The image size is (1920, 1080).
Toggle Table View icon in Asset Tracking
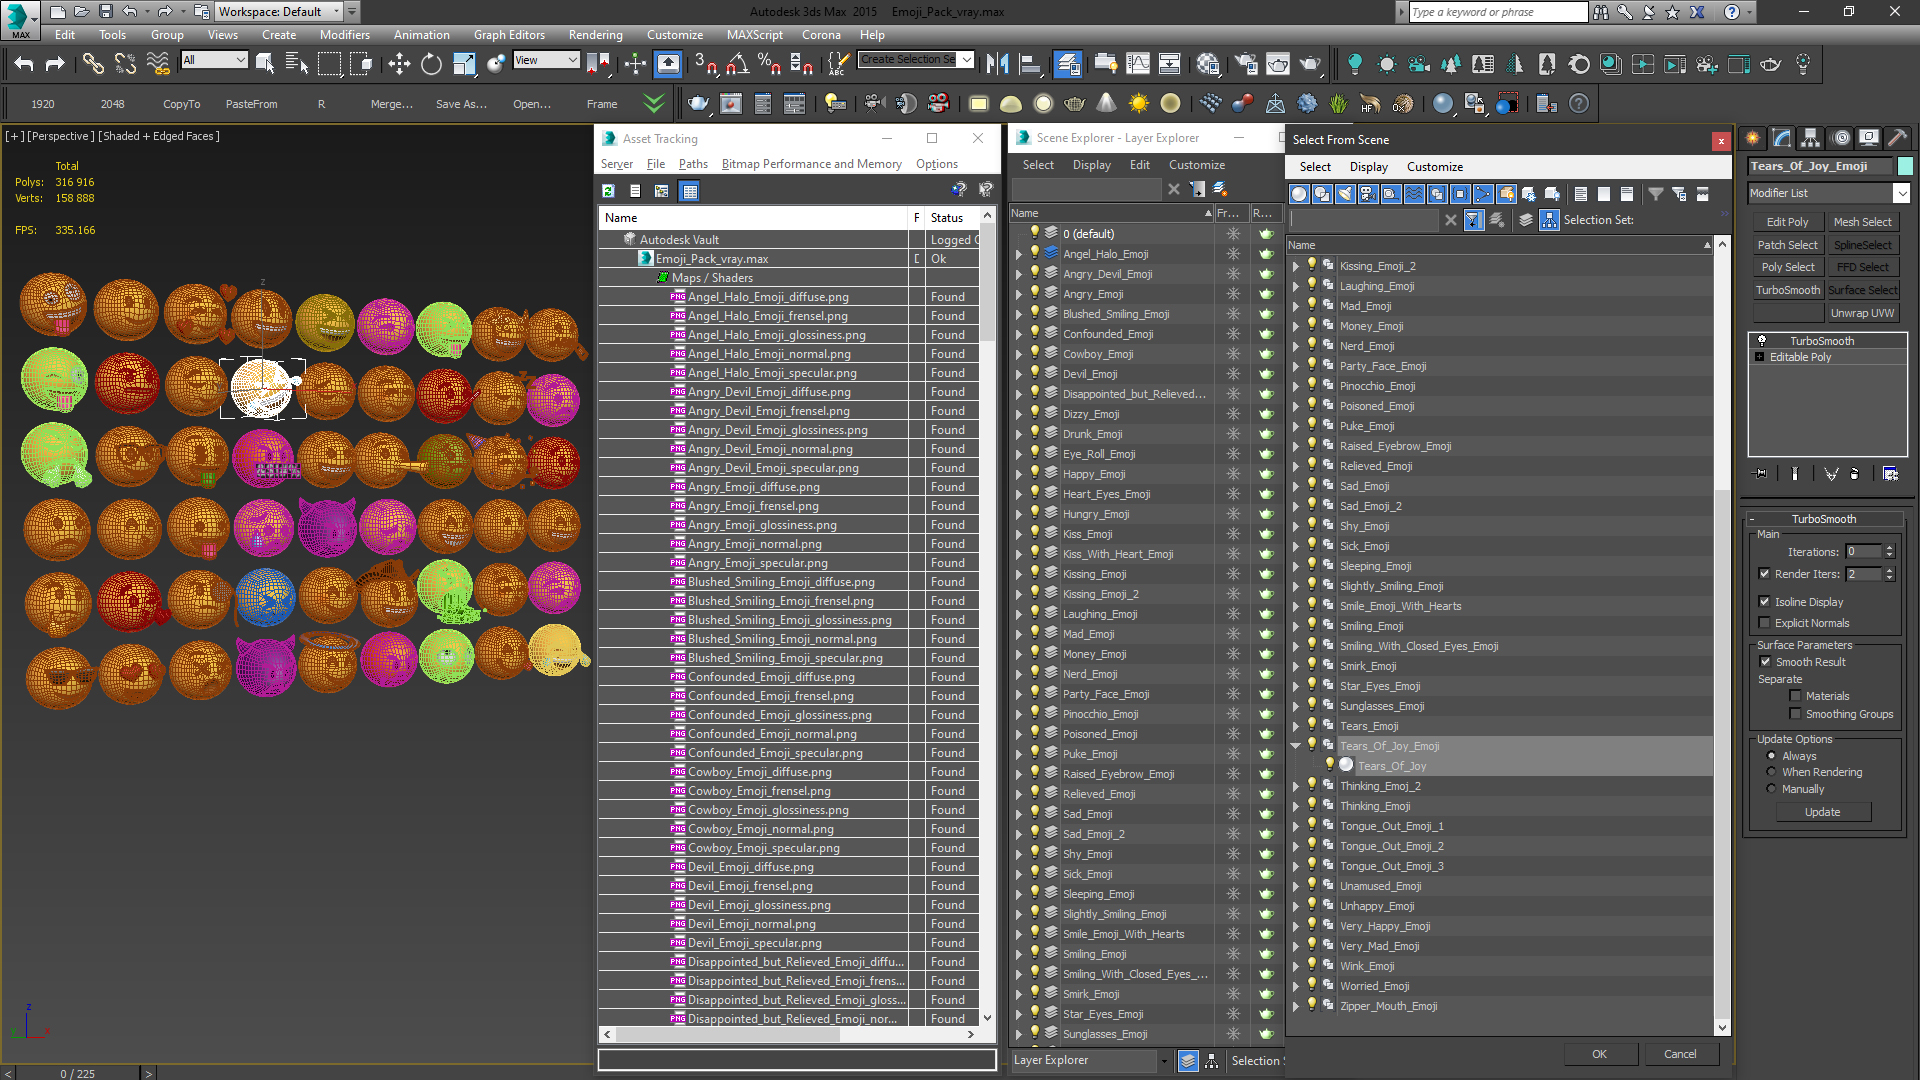pos(689,190)
